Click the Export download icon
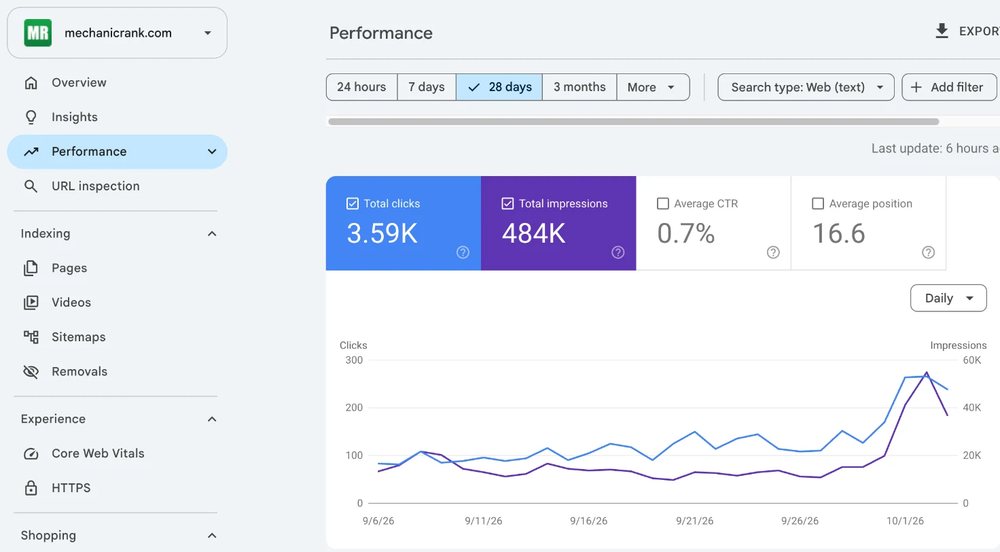Image resolution: width=1000 pixels, height=552 pixels. (x=941, y=31)
